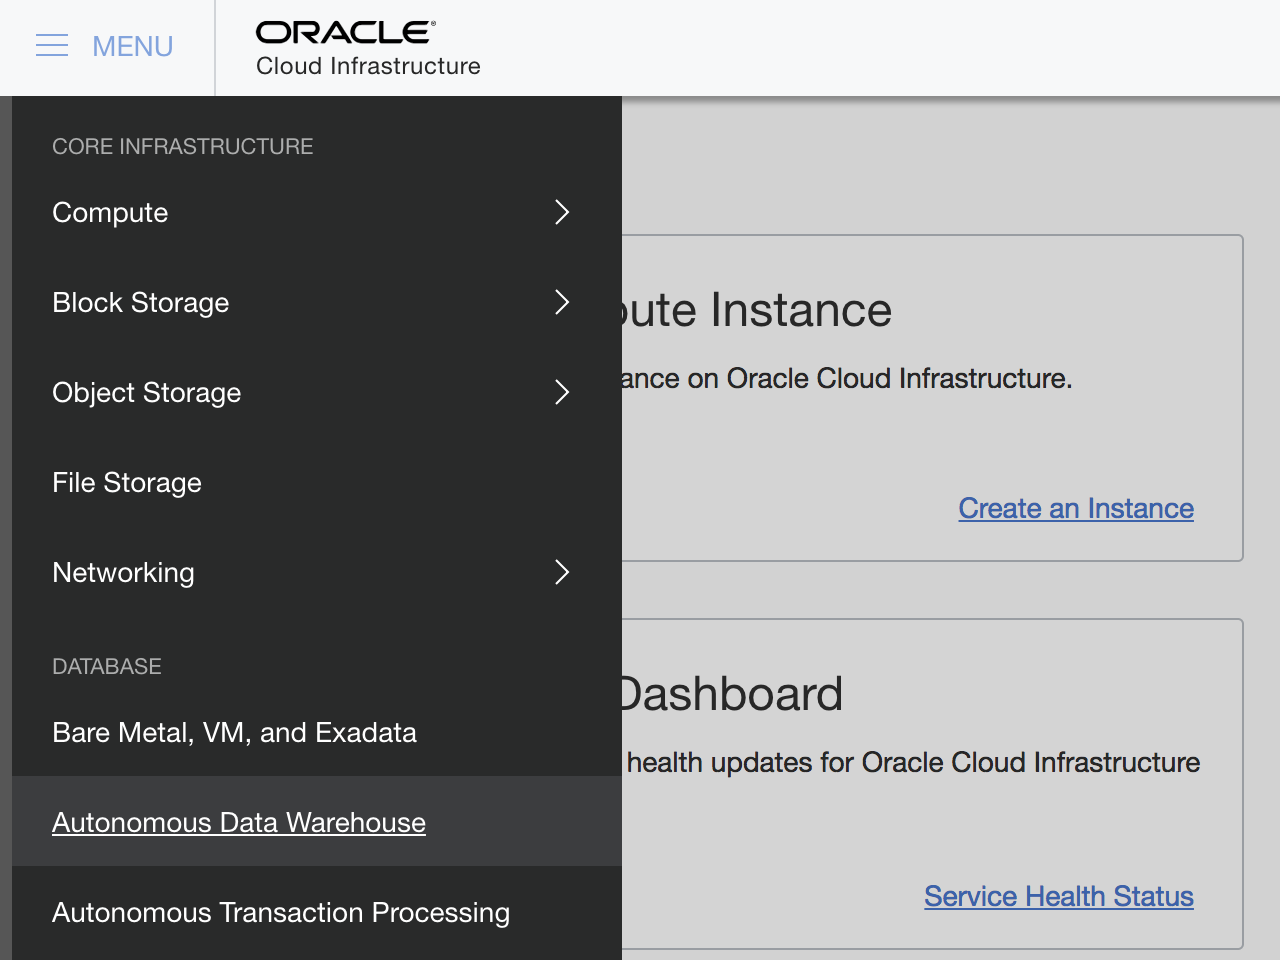Open Autonomous Transaction Processing

pyautogui.click(x=317, y=912)
